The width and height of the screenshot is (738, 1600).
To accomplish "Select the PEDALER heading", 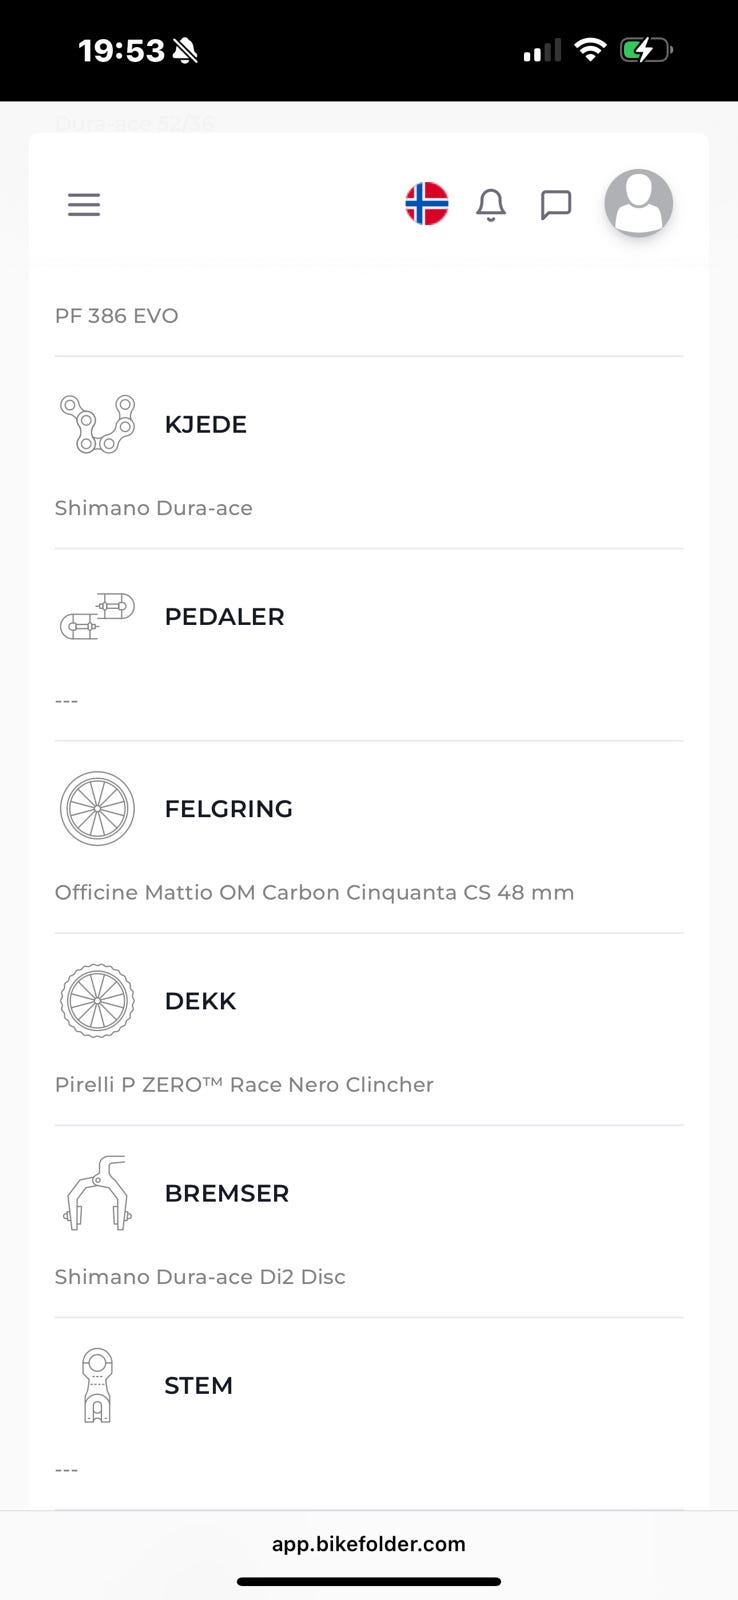I will click(224, 616).
